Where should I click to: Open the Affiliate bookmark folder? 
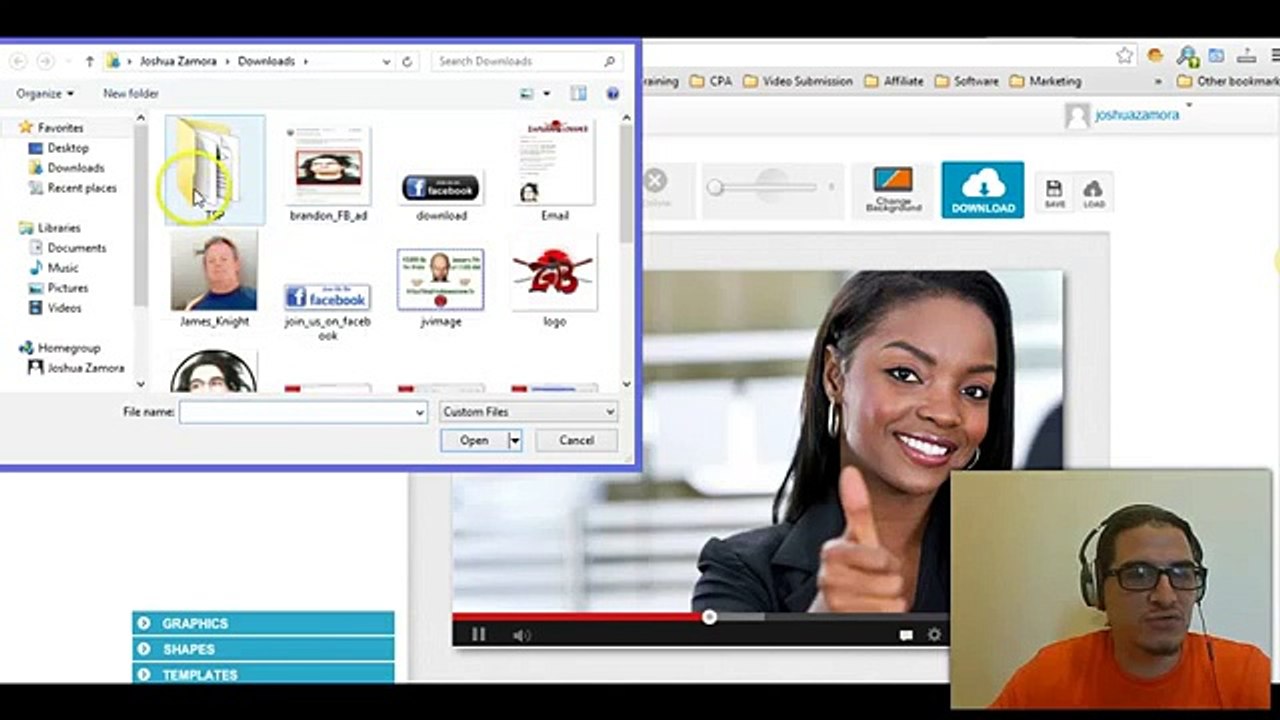[x=894, y=81]
